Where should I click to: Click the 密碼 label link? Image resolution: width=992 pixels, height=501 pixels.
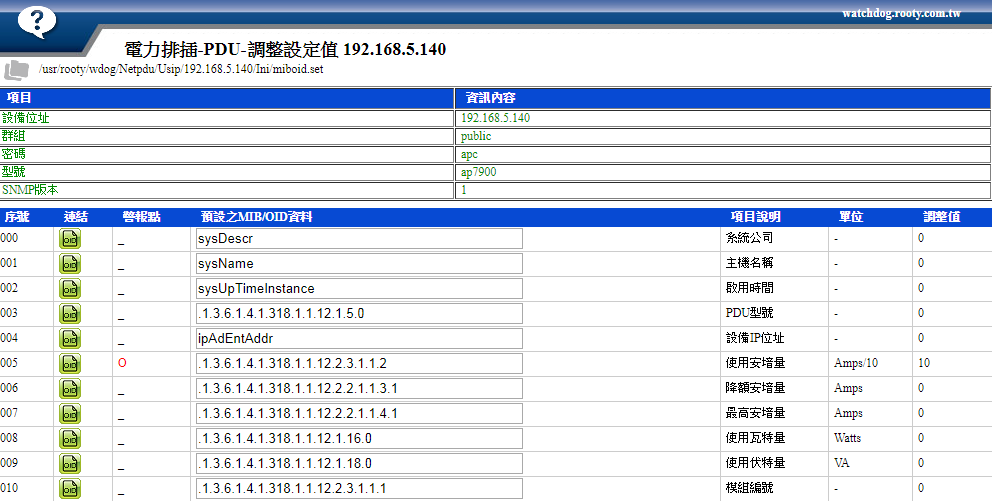point(14,154)
